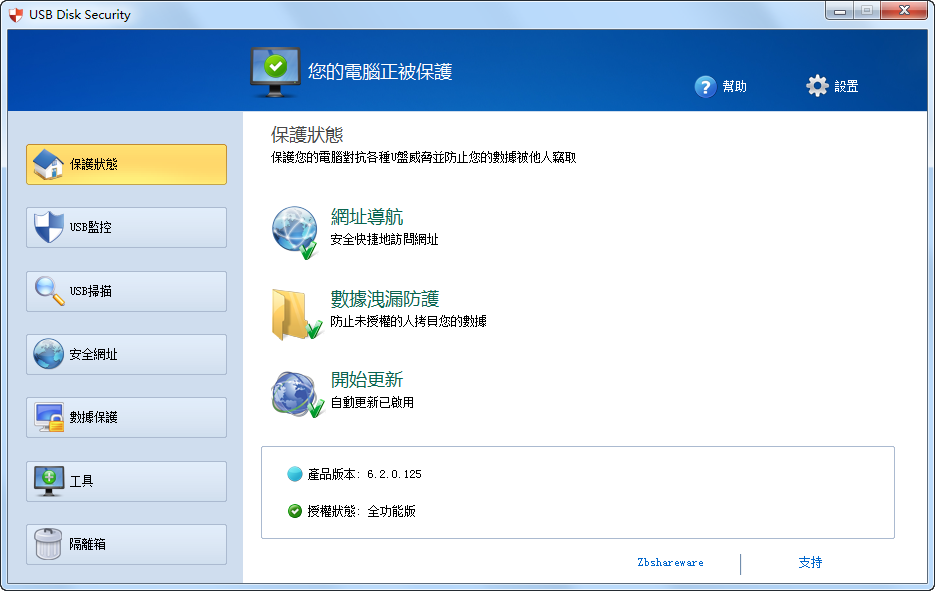
Task: Click the shield icon for USB監控
Action: click(x=48, y=227)
